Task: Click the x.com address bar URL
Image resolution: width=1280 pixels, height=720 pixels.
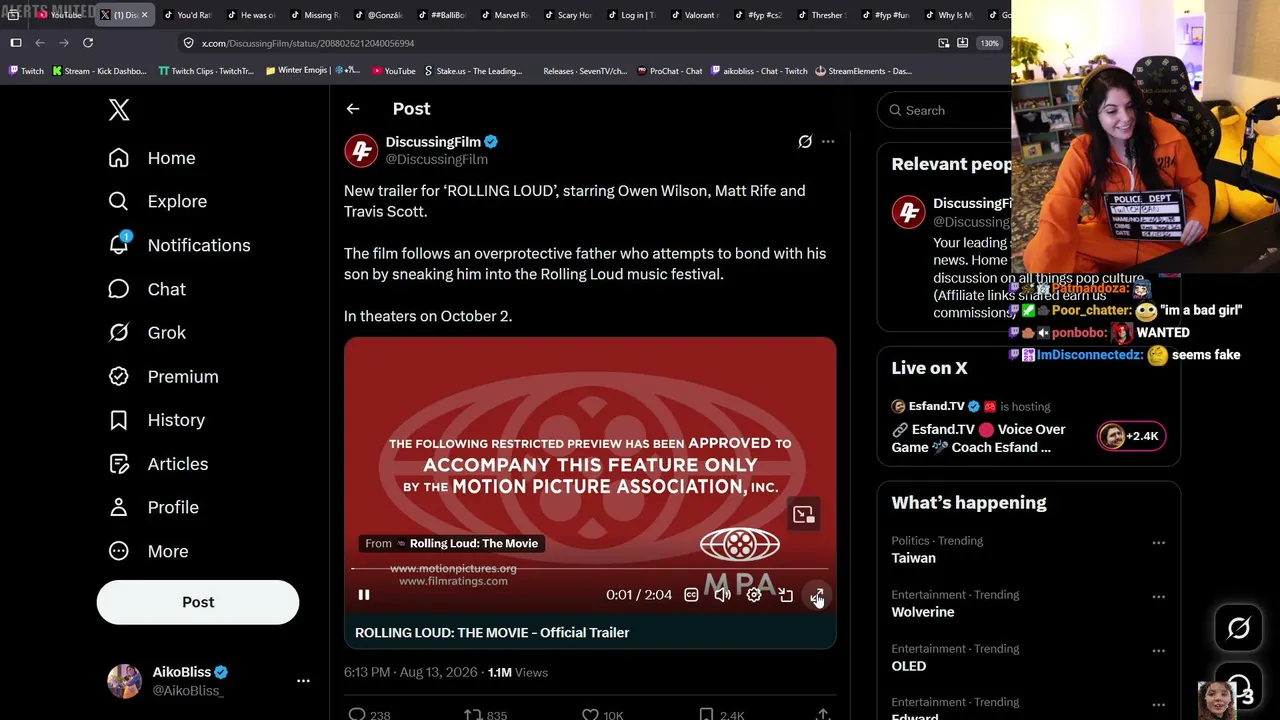Action: [308, 44]
